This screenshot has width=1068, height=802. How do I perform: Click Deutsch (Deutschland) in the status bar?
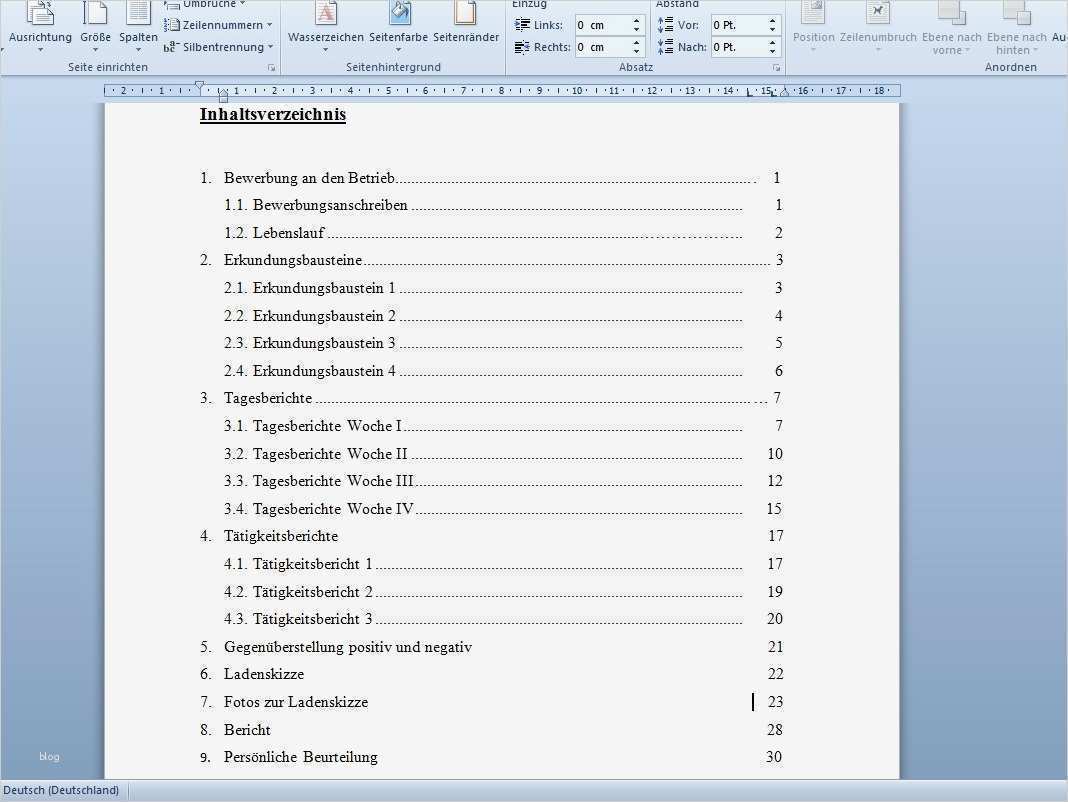click(x=62, y=790)
